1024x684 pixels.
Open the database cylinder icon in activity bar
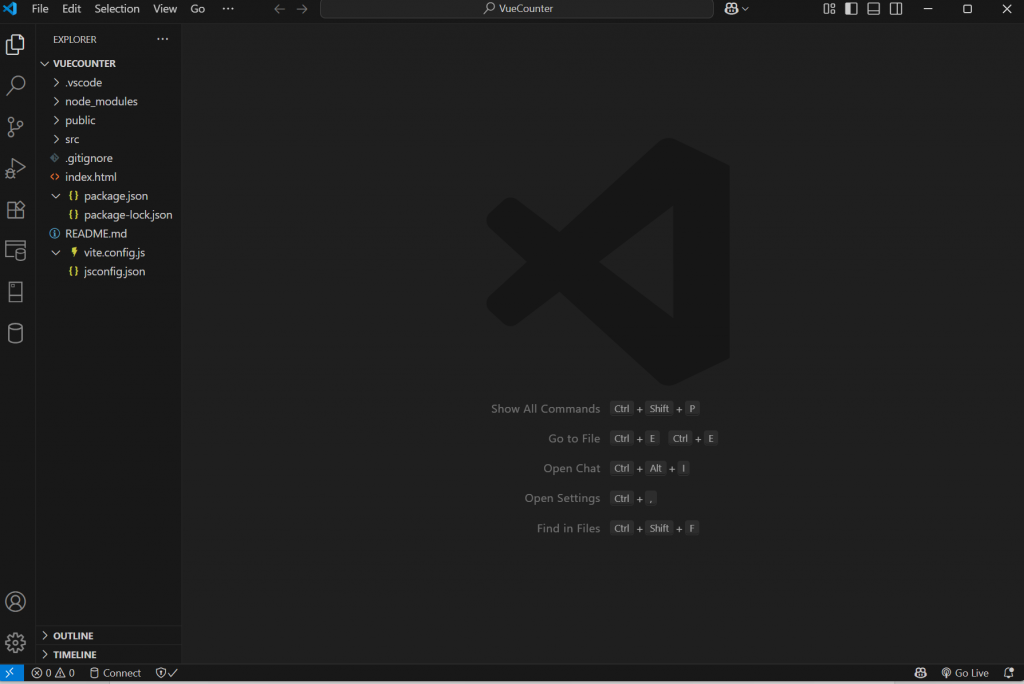pyautogui.click(x=16, y=333)
